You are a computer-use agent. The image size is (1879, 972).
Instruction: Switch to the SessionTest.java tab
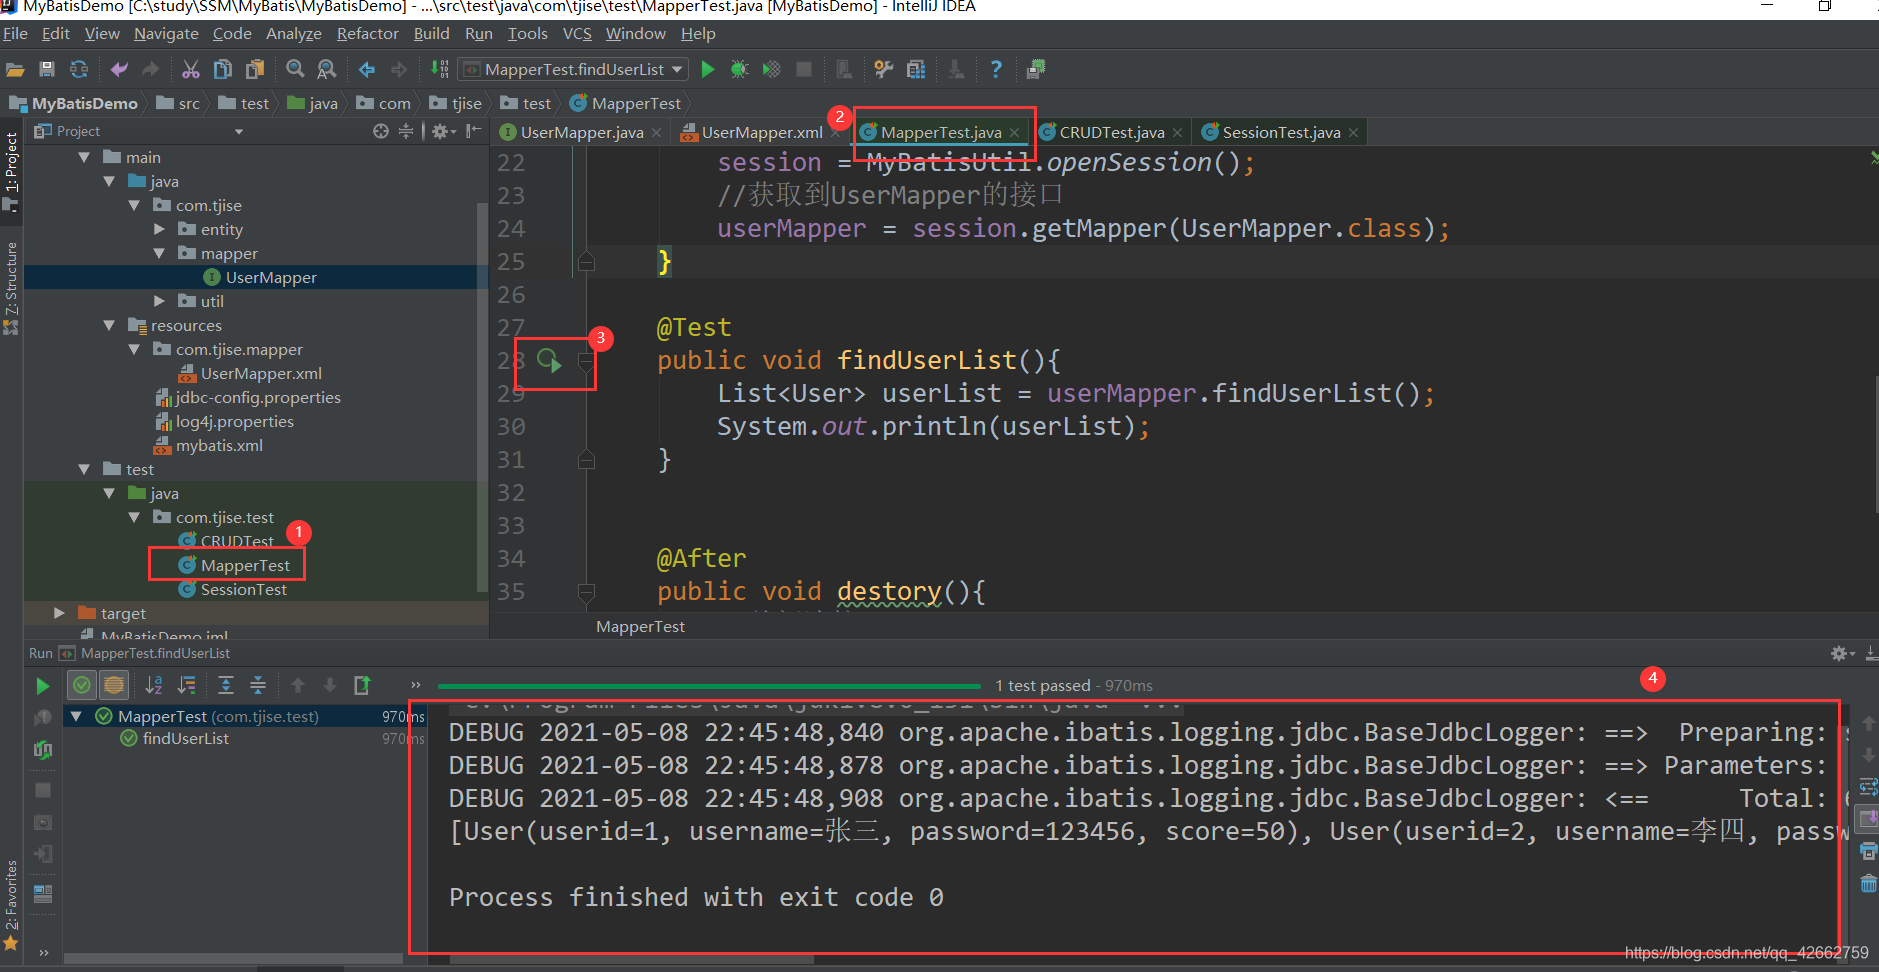click(x=1280, y=132)
